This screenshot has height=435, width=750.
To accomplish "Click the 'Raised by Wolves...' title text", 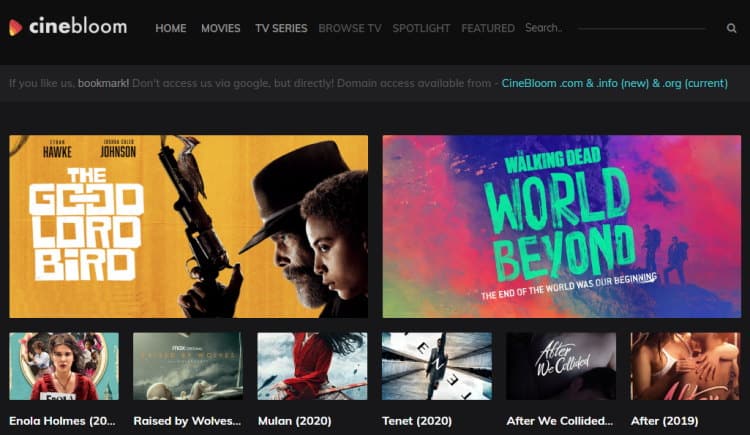I will (187, 421).
